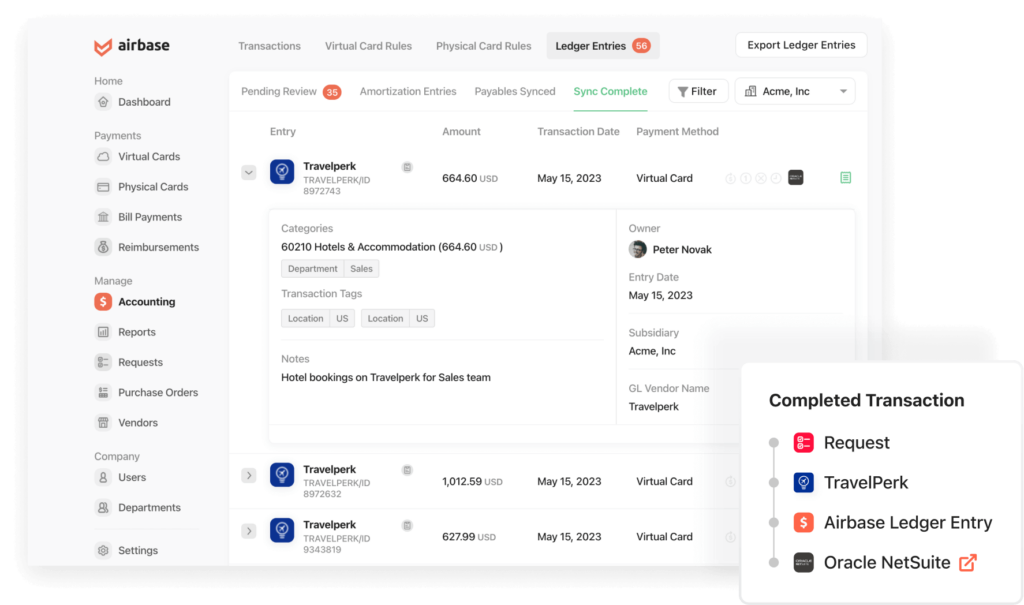Image resolution: width=1024 pixels, height=605 pixels.
Task: Click the red Request icon in Completed Transaction
Action: tap(803, 442)
